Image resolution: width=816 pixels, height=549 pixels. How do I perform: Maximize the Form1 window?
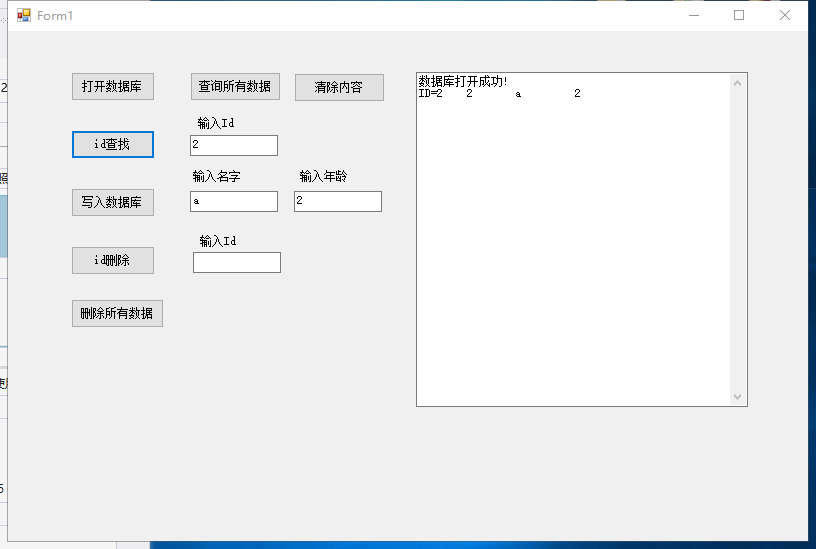click(x=739, y=15)
